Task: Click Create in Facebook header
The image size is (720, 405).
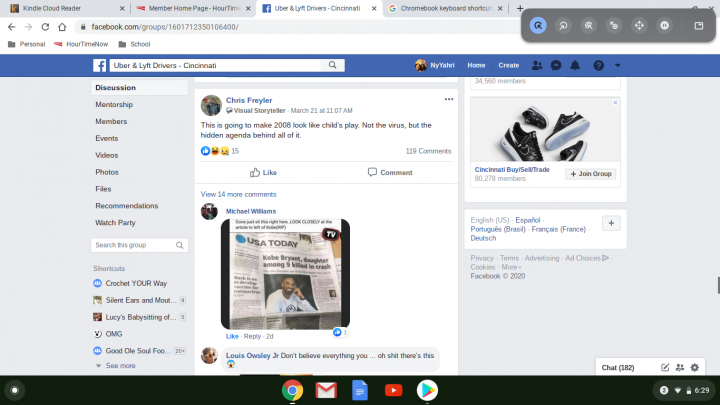Action: 509,65
